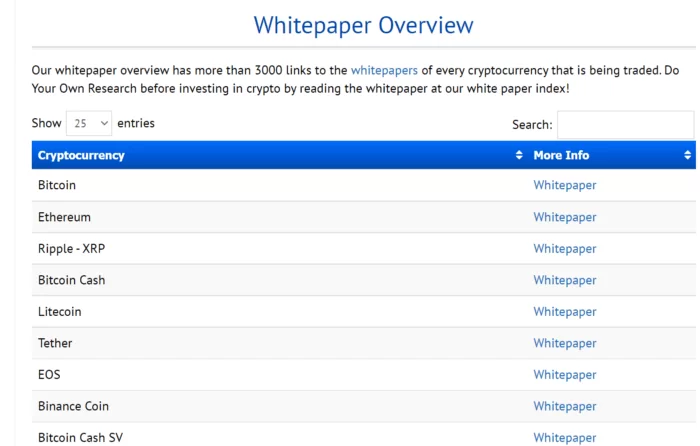The width and height of the screenshot is (700, 446).
Task: Click the Cryptocurrency column header
Action: tap(81, 155)
